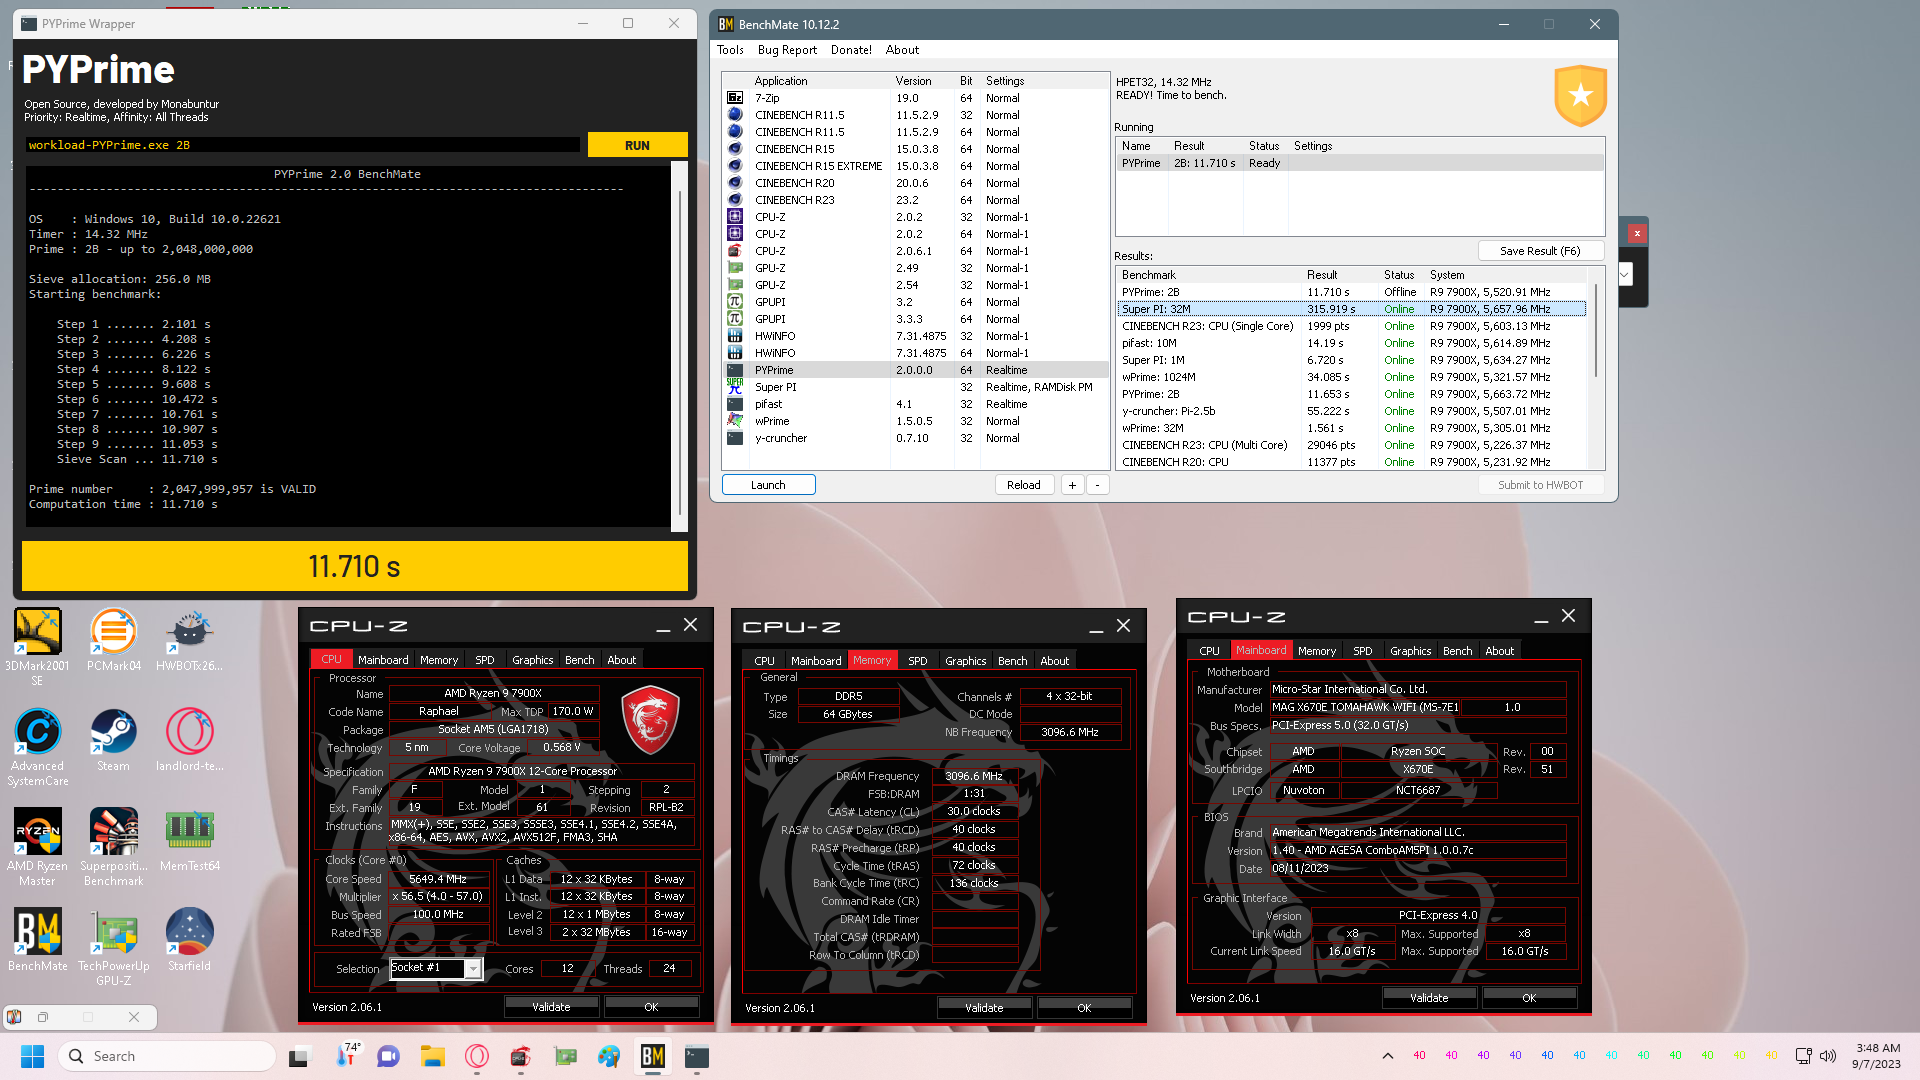Click the clock showing 3:48 AM

[1877, 1048]
